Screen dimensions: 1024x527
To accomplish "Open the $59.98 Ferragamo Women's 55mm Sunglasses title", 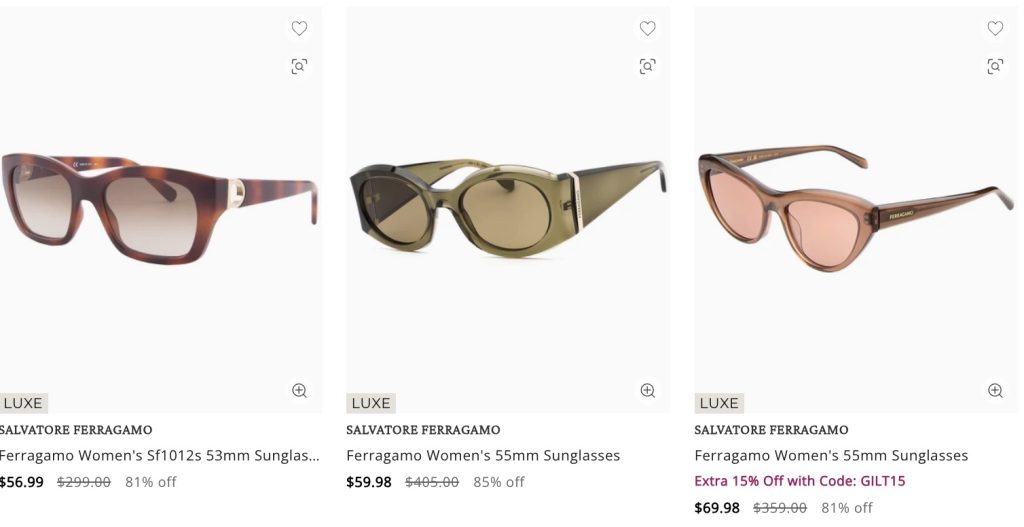I will (x=483, y=455).
